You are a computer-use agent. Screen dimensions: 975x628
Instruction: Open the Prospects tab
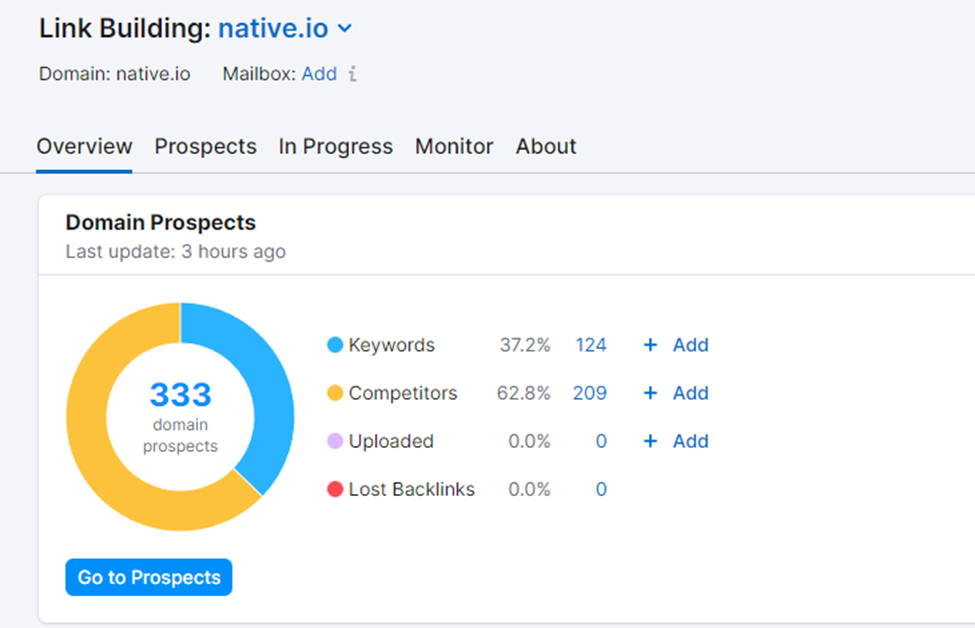205,146
